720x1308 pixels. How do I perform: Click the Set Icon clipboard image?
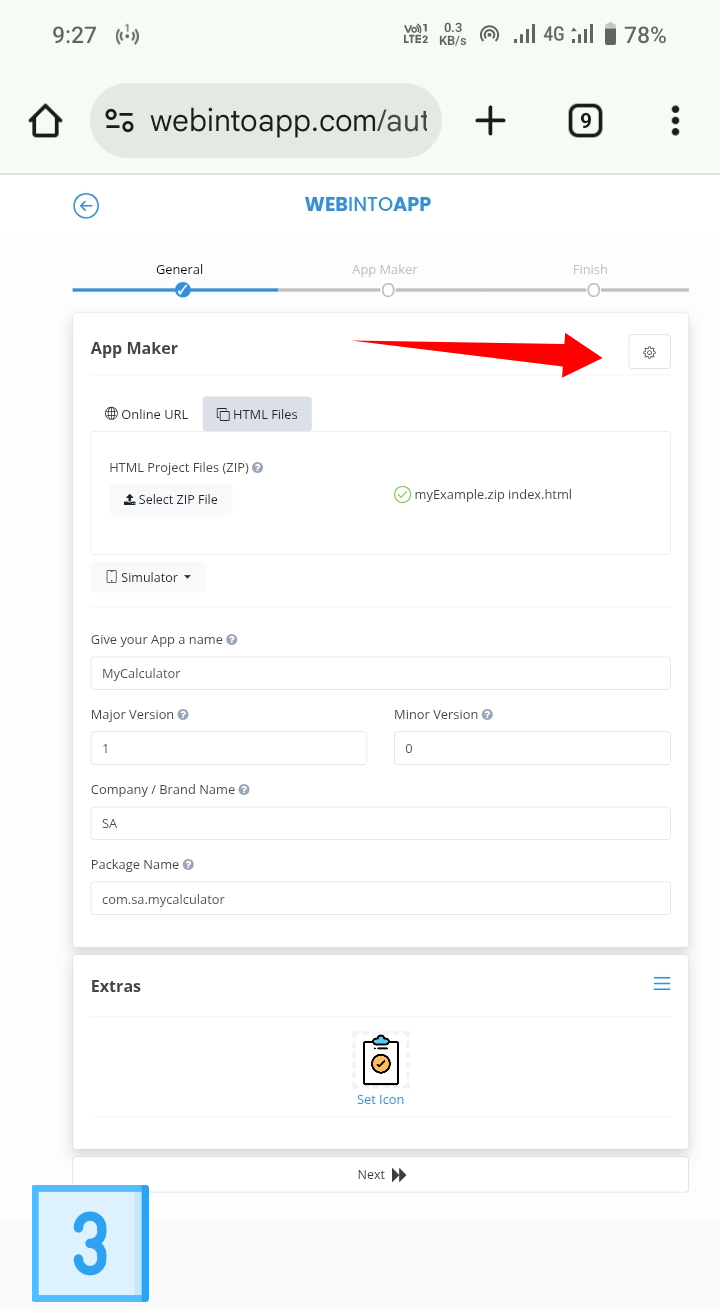pyautogui.click(x=380, y=1061)
